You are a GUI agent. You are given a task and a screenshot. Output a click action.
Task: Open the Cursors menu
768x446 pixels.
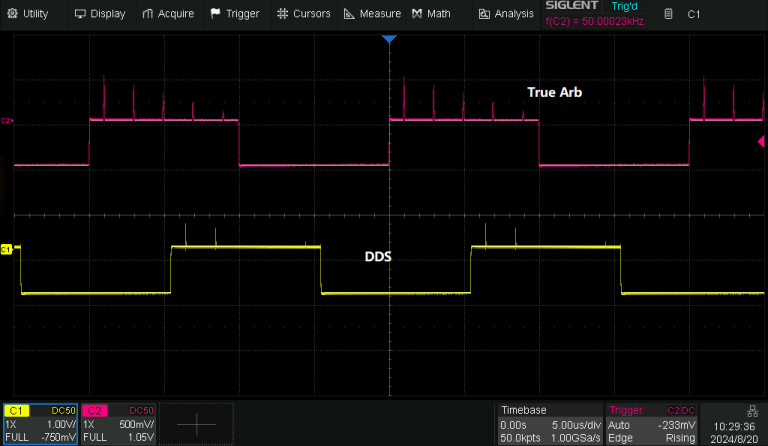tap(303, 14)
